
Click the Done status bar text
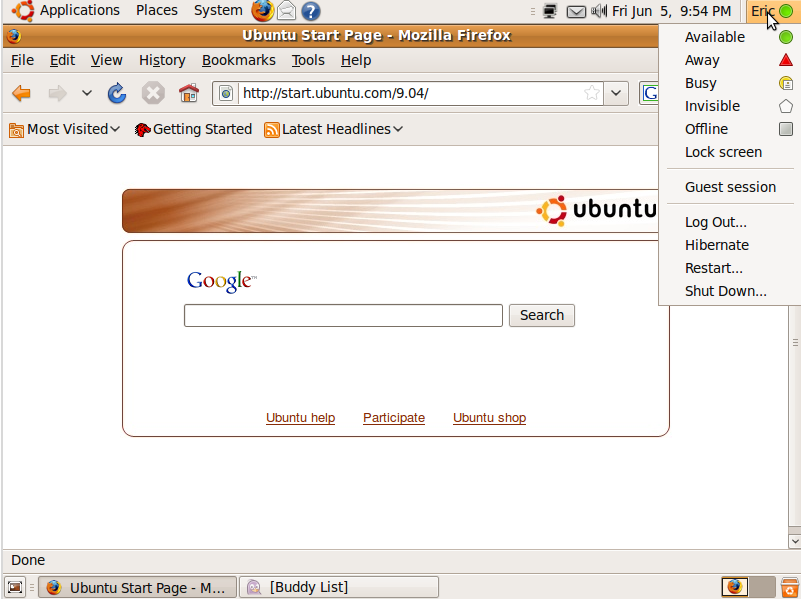tap(28, 561)
